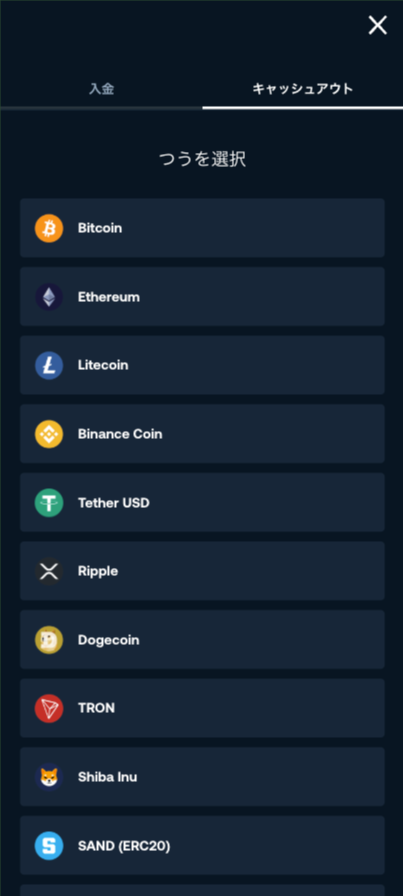Select the SAND (ERC20) label
The image size is (403, 896).
(124, 846)
